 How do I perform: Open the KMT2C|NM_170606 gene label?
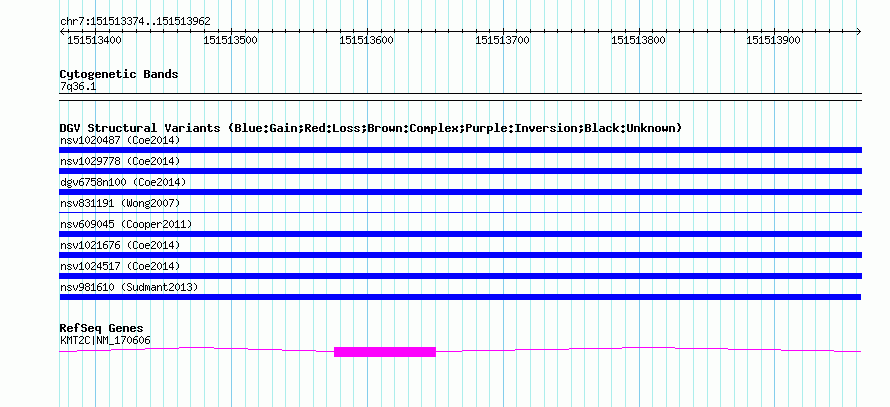[x=105, y=340]
